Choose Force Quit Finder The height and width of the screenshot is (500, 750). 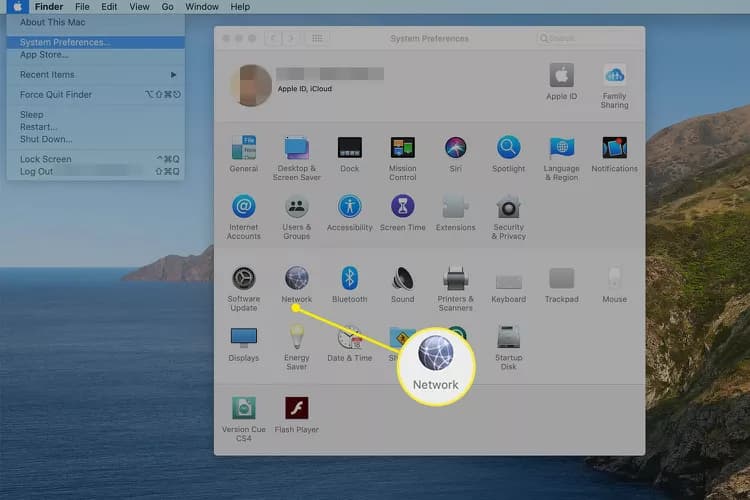pos(96,95)
